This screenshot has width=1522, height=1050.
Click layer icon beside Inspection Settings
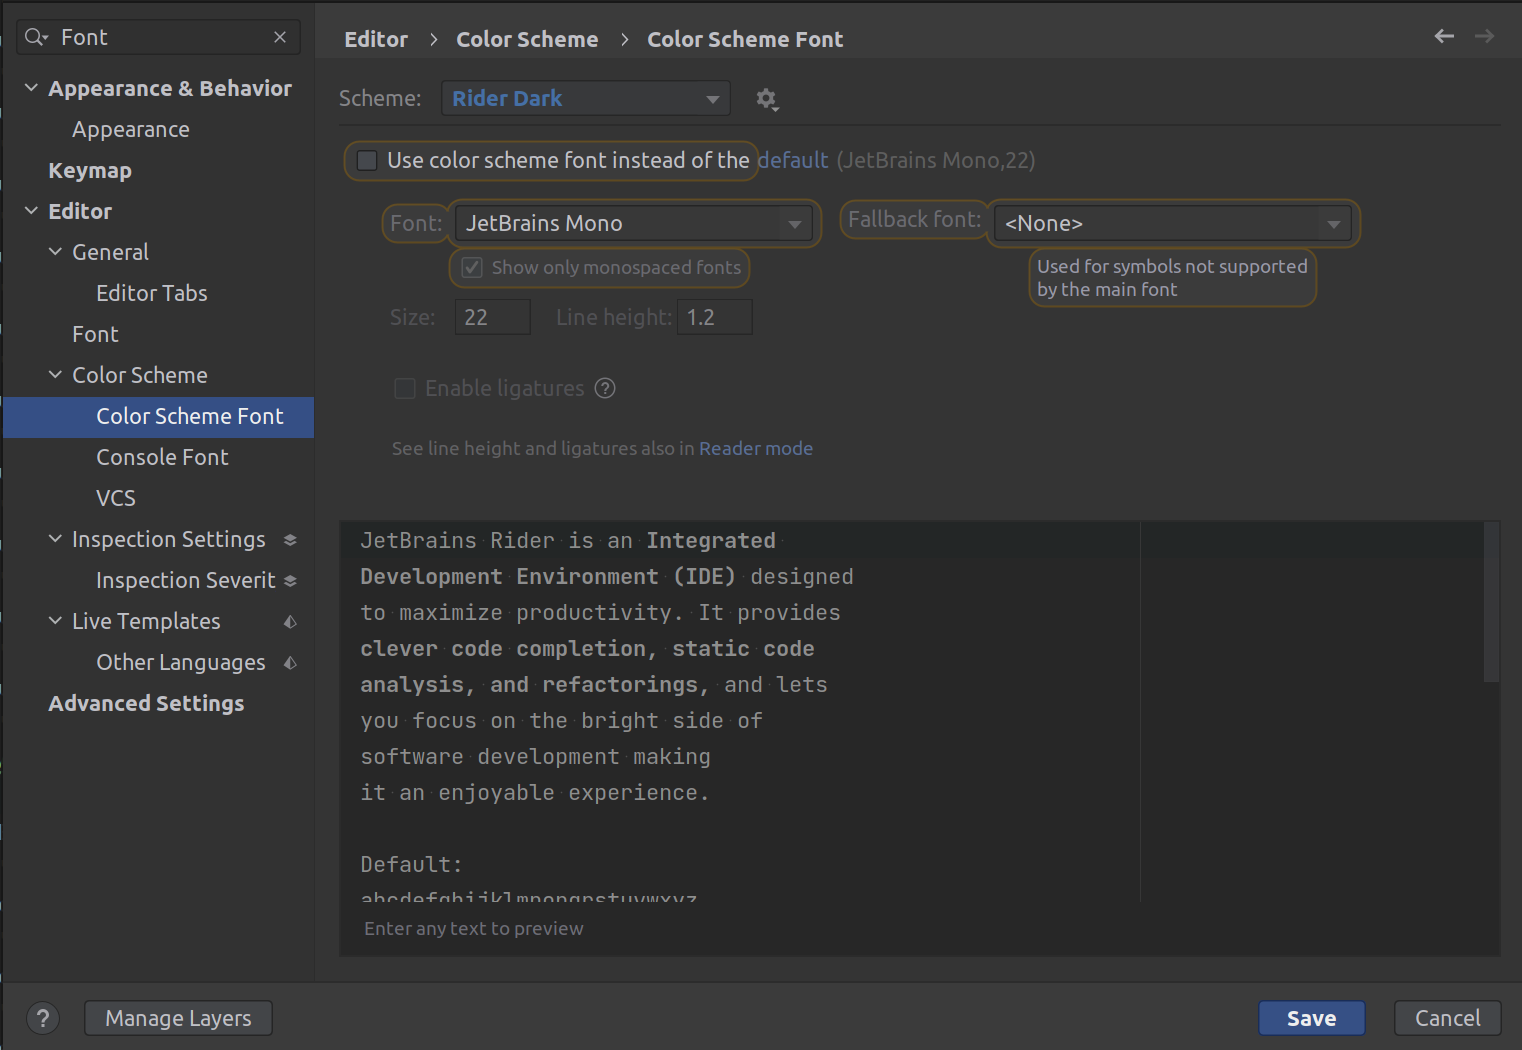click(x=290, y=540)
